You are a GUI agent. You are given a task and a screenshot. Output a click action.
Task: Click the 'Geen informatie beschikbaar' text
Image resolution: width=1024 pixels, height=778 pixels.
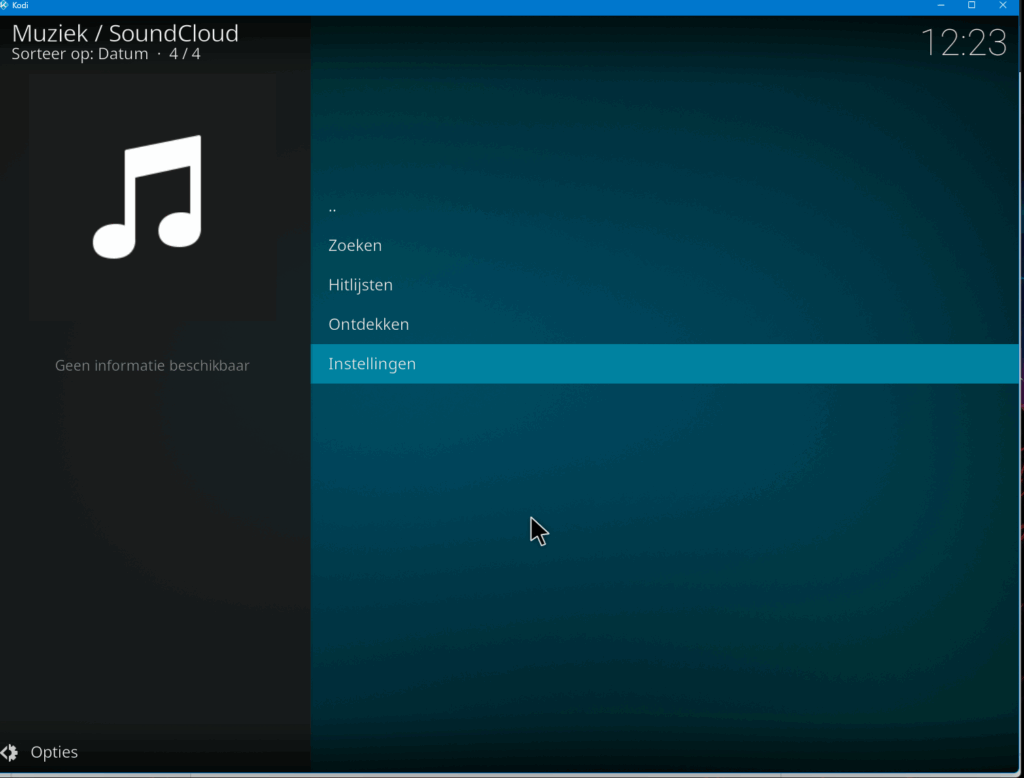click(x=152, y=366)
